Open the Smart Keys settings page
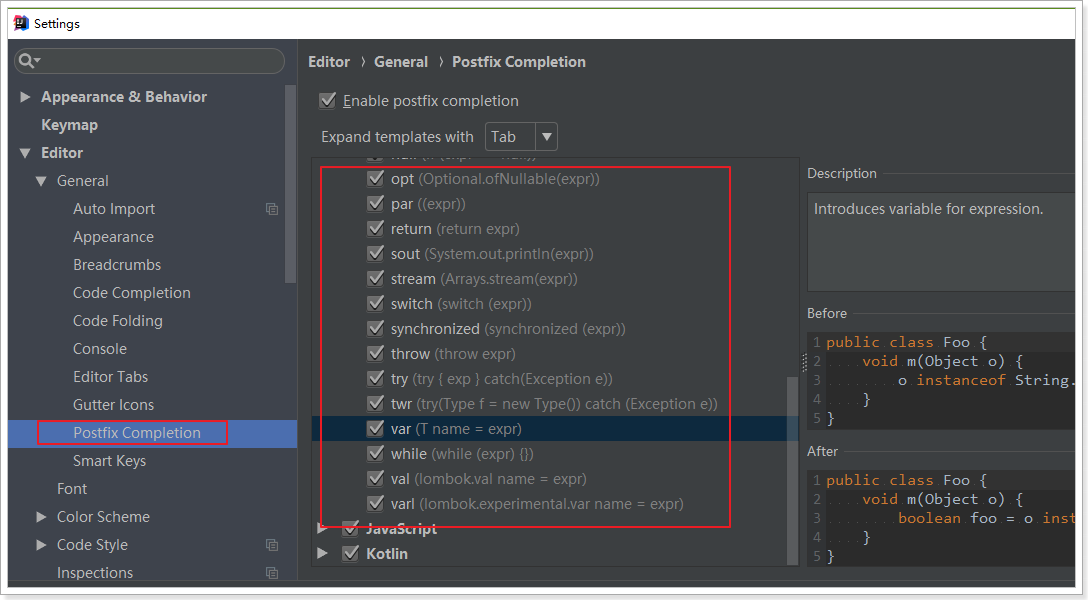The height and width of the screenshot is (600, 1088). (109, 461)
